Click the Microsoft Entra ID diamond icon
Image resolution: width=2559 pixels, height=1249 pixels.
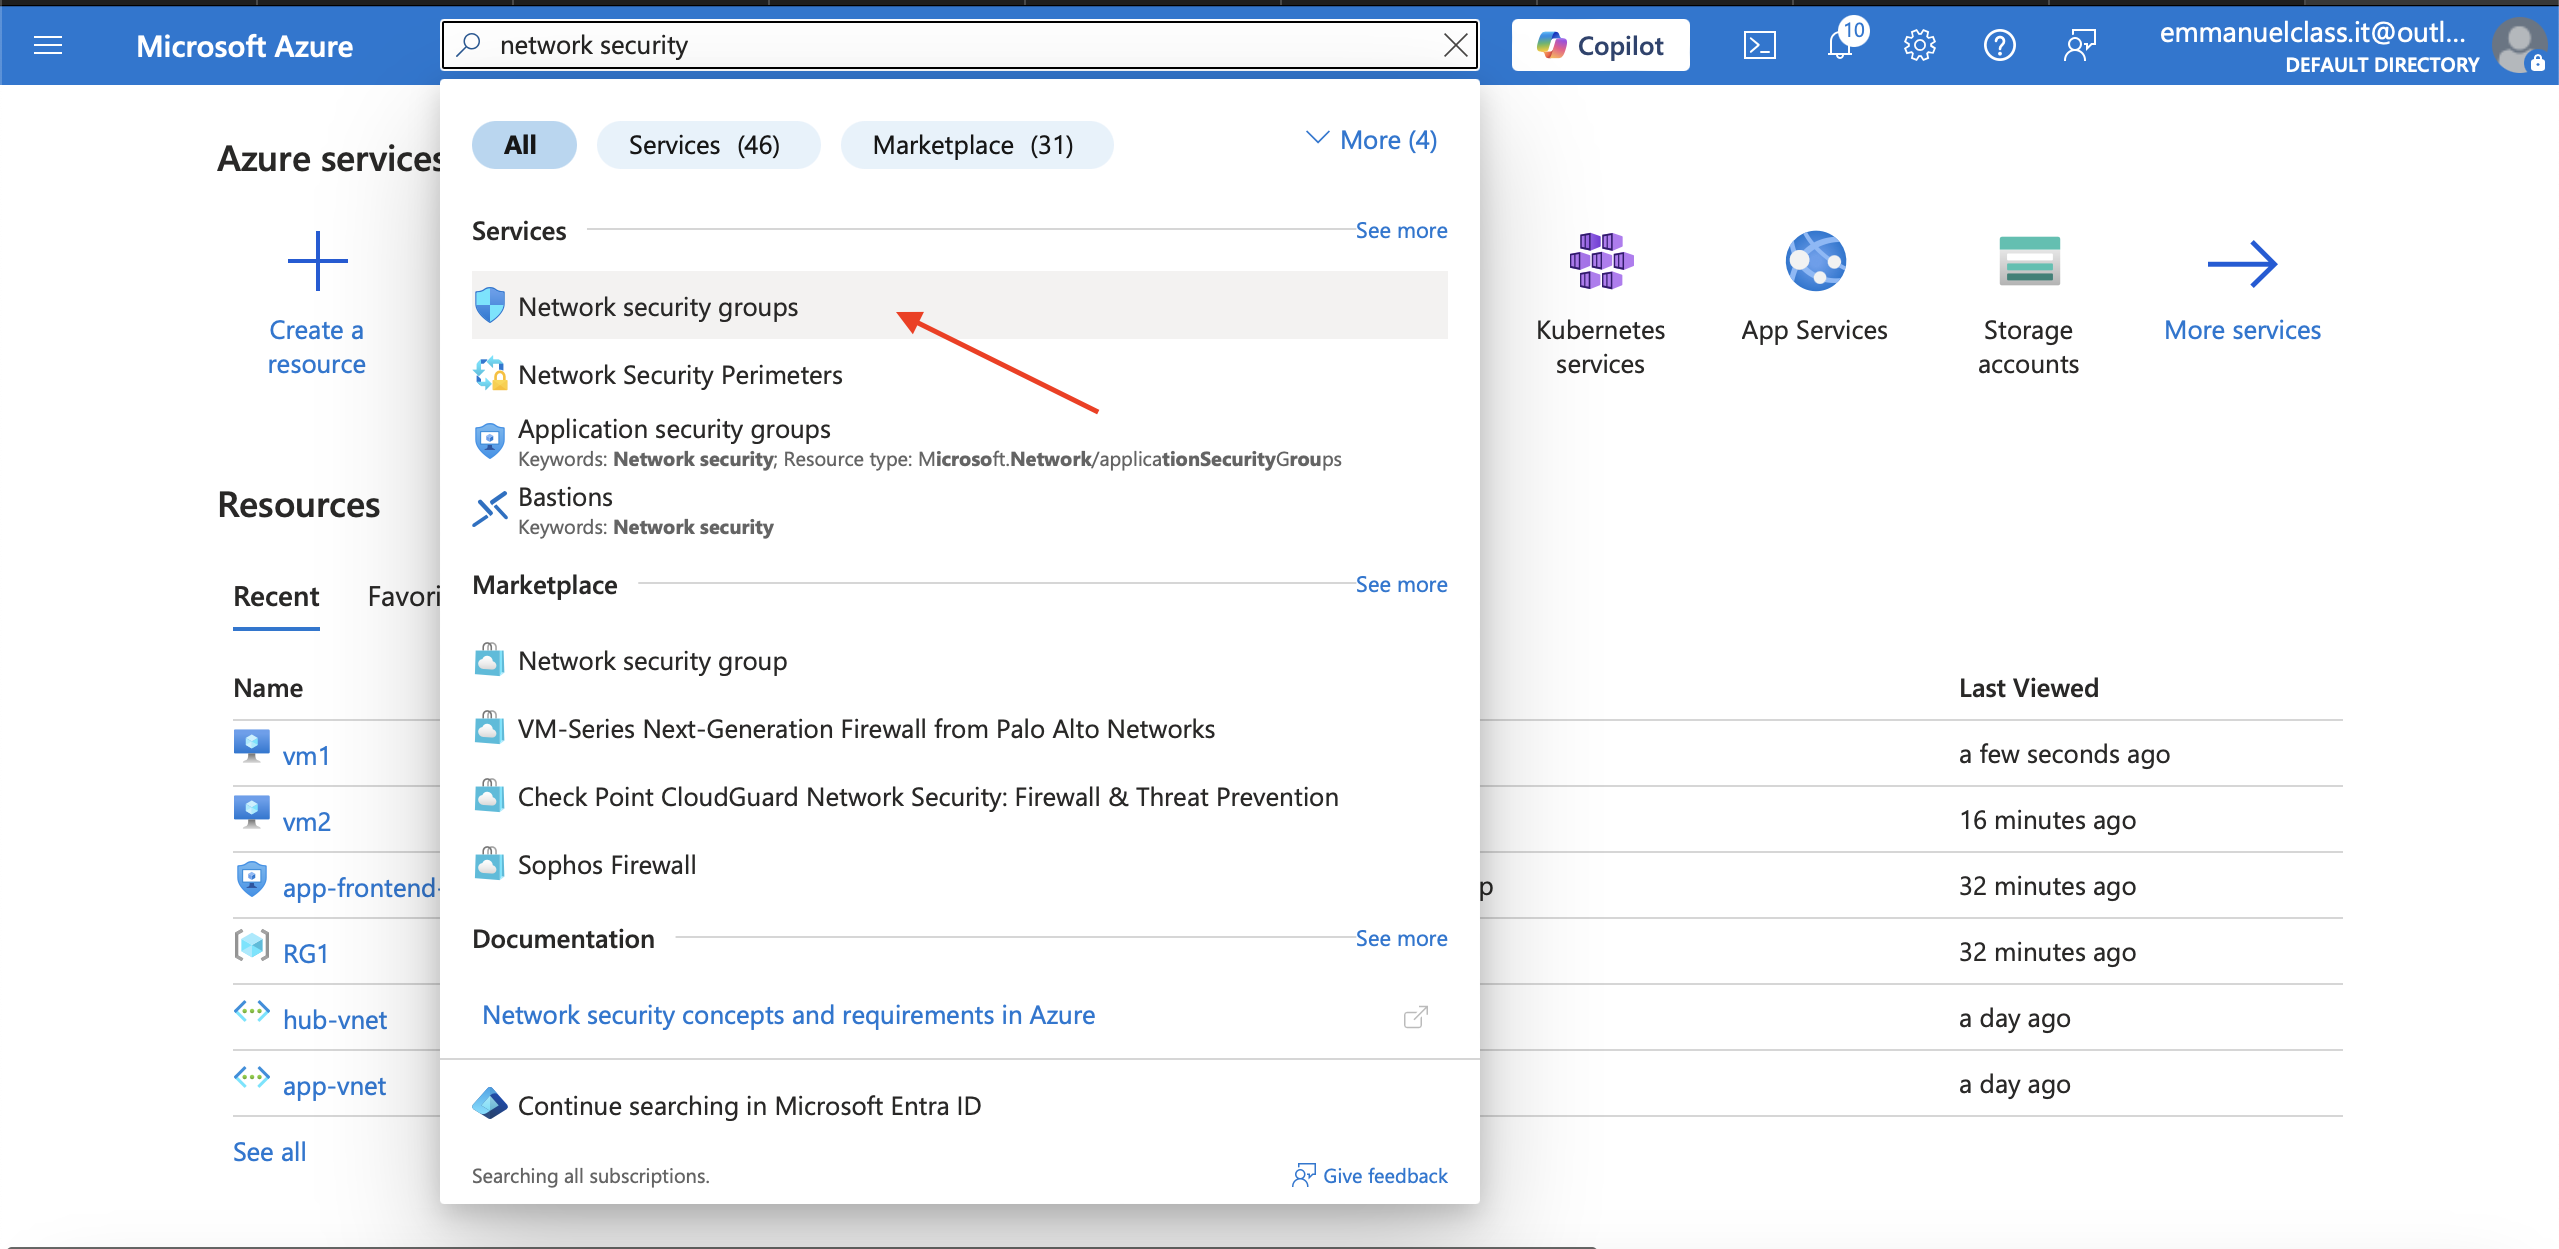tap(490, 1104)
